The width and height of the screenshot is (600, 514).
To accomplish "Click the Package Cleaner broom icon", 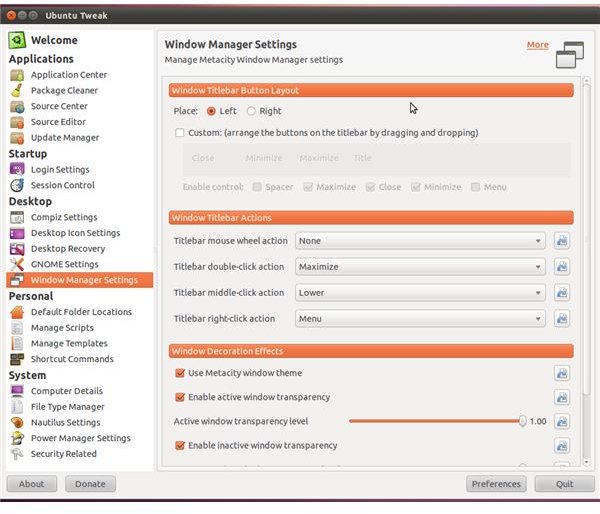I will (x=17, y=91).
